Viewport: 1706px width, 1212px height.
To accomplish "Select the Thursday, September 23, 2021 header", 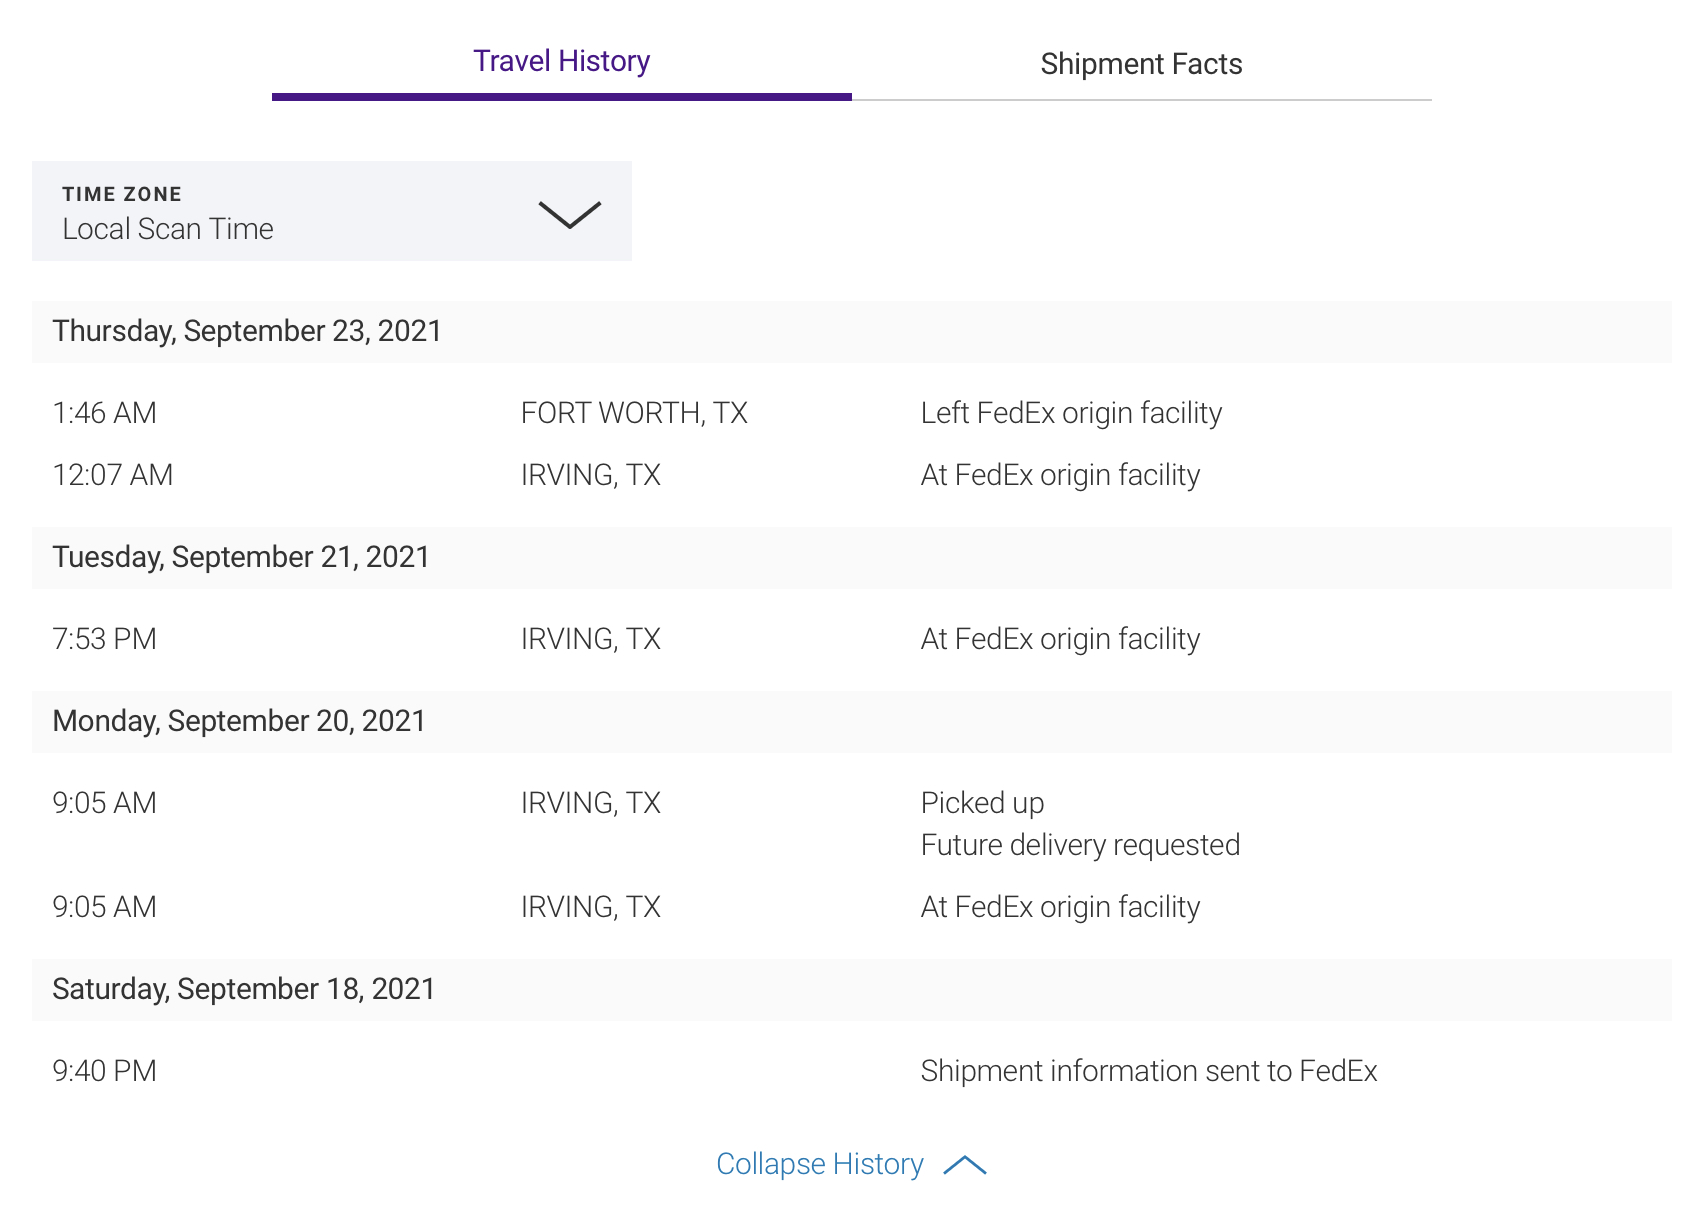I will pos(852,332).
